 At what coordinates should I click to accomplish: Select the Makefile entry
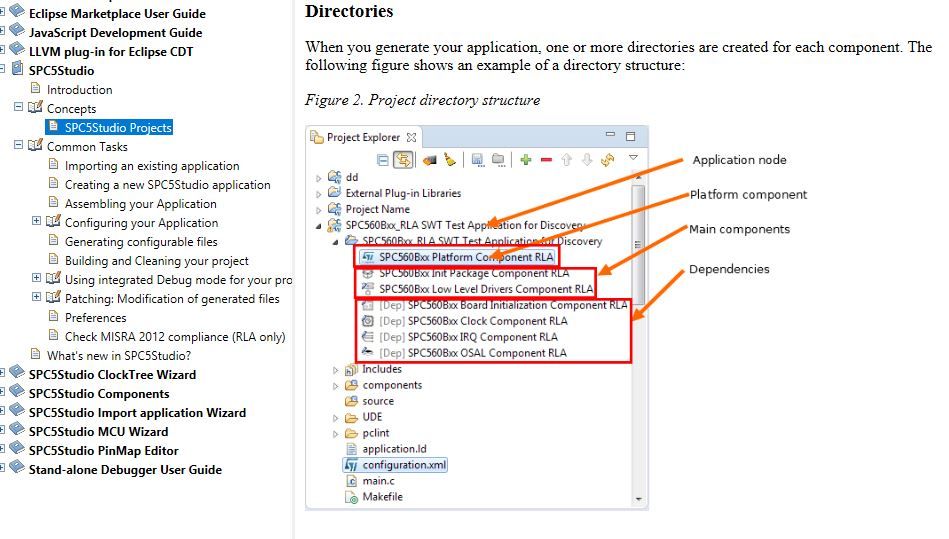pyautogui.click(x=383, y=497)
